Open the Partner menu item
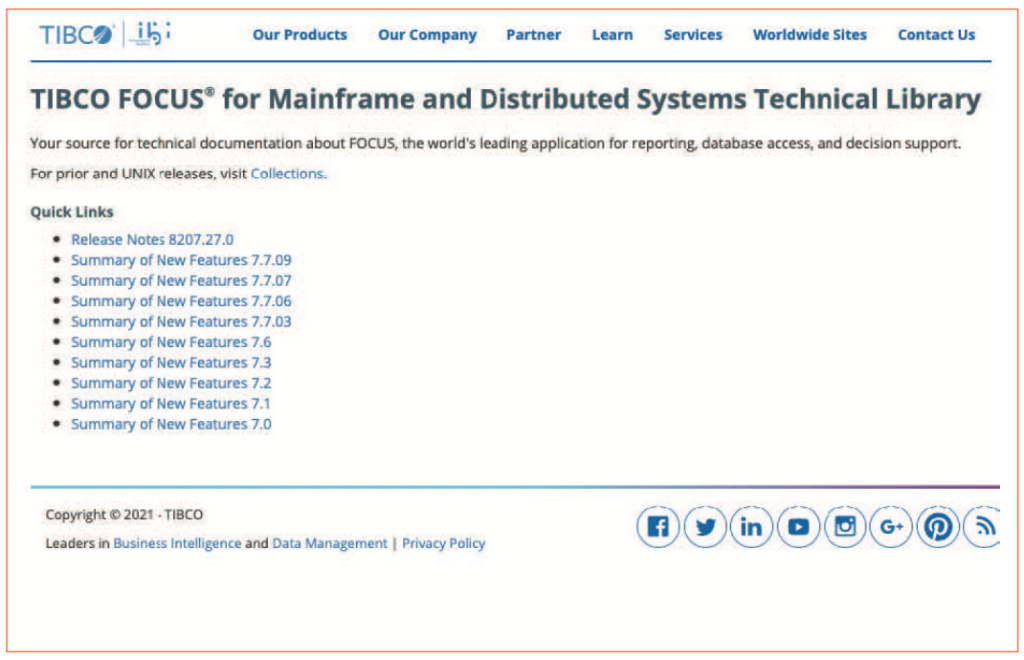1024x660 pixels. [x=534, y=35]
